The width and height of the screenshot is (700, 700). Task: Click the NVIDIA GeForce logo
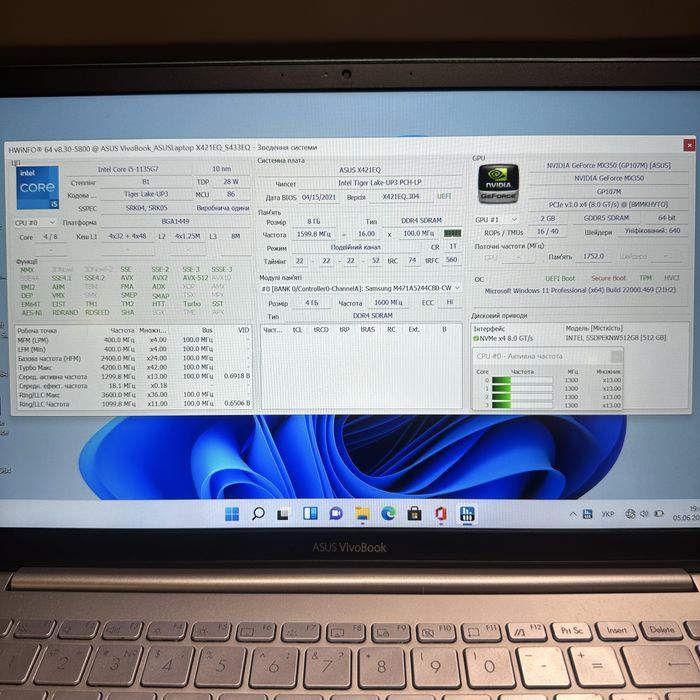tap(498, 184)
